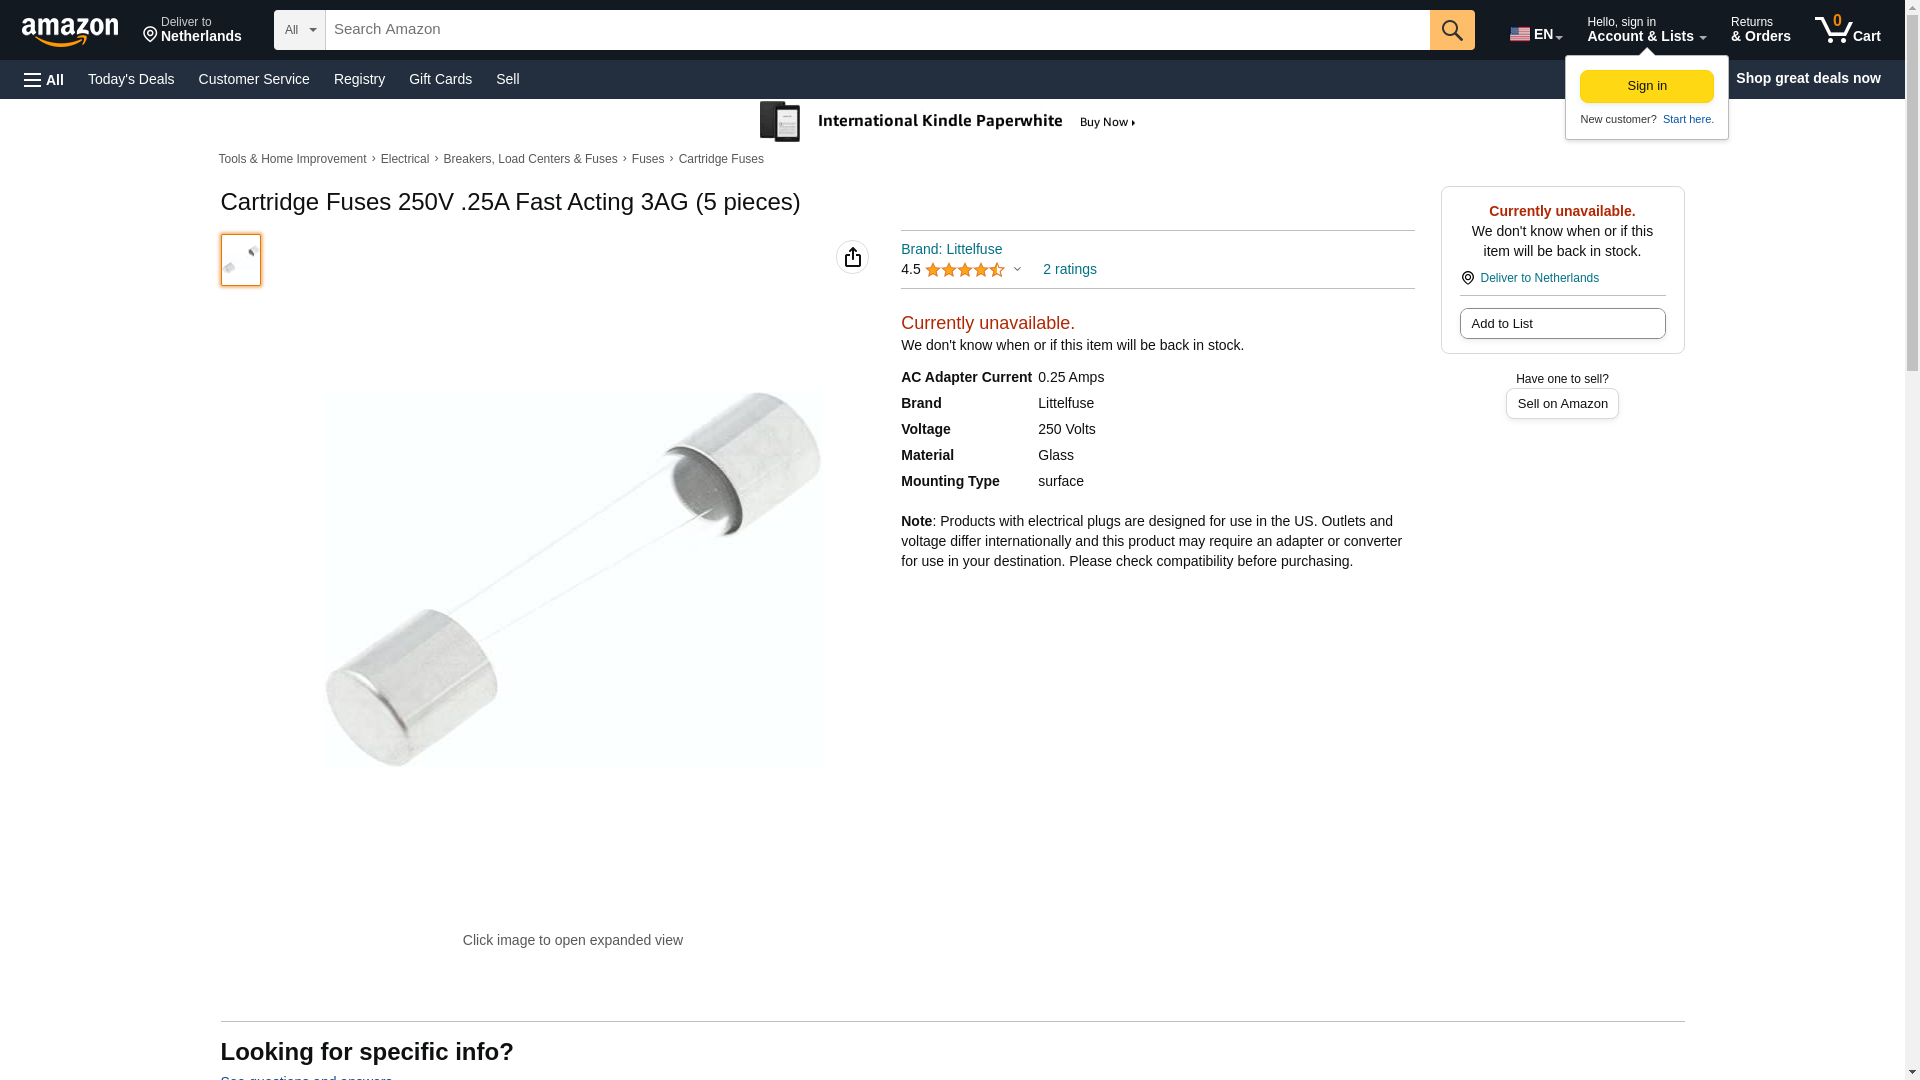The width and height of the screenshot is (1920, 1080).
Task: Click into the Search Amazon field
Action: click(877, 30)
